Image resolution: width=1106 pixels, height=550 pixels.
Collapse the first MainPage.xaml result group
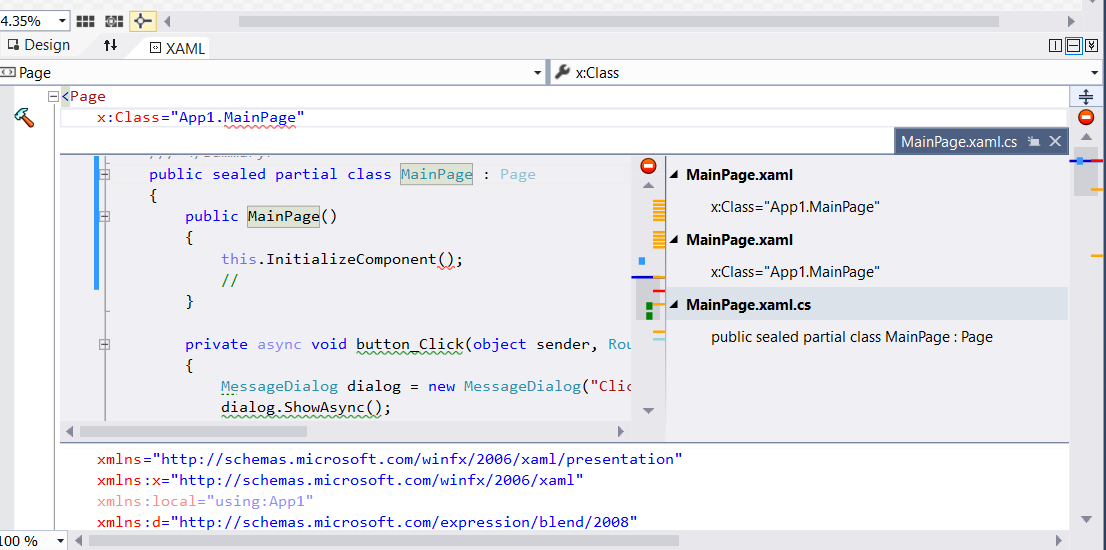point(674,175)
